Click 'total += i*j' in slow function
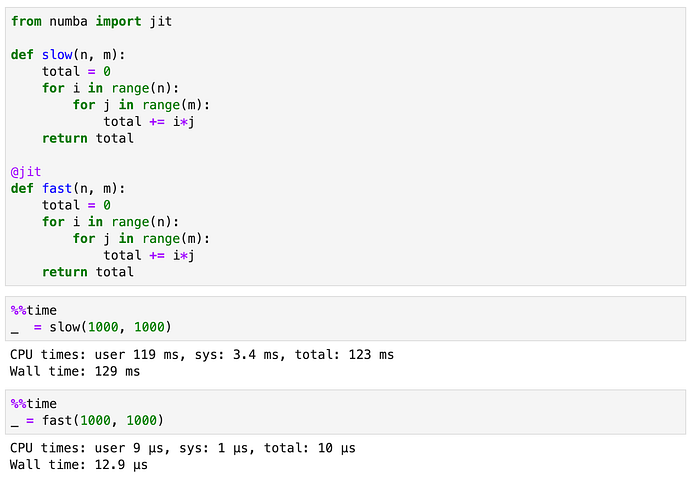 (149, 122)
